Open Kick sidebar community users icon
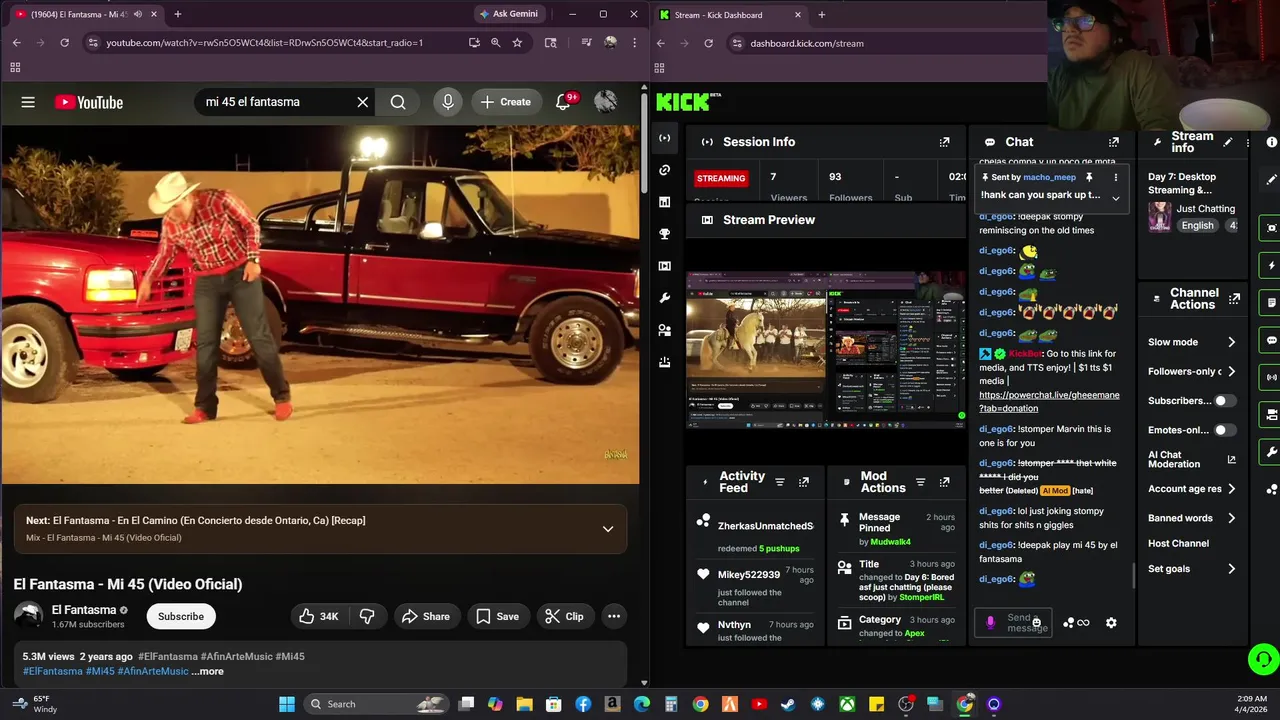This screenshot has height=720, width=1280. (x=664, y=330)
